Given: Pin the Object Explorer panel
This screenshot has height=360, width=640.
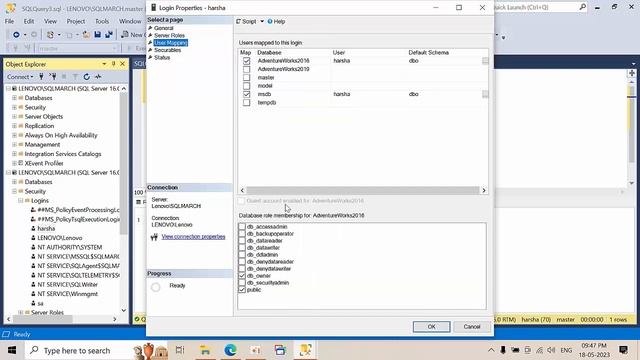Looking at the screenshot, I should pyautogui.click(x=113, y=64).
